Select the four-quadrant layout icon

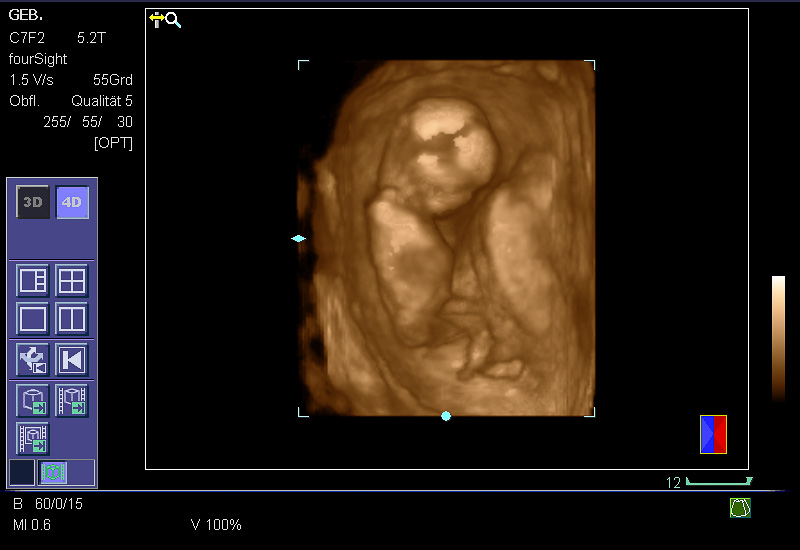(71, 280)
